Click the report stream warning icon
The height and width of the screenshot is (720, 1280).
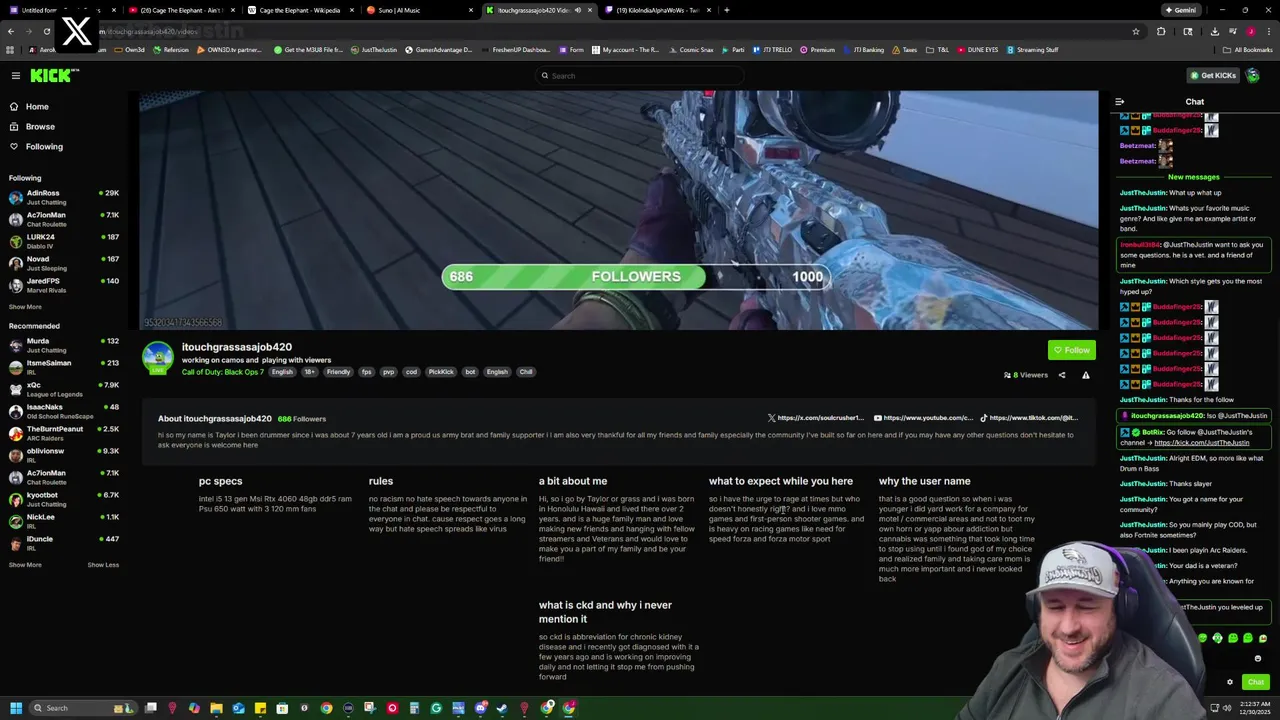tap(1086, 375)
